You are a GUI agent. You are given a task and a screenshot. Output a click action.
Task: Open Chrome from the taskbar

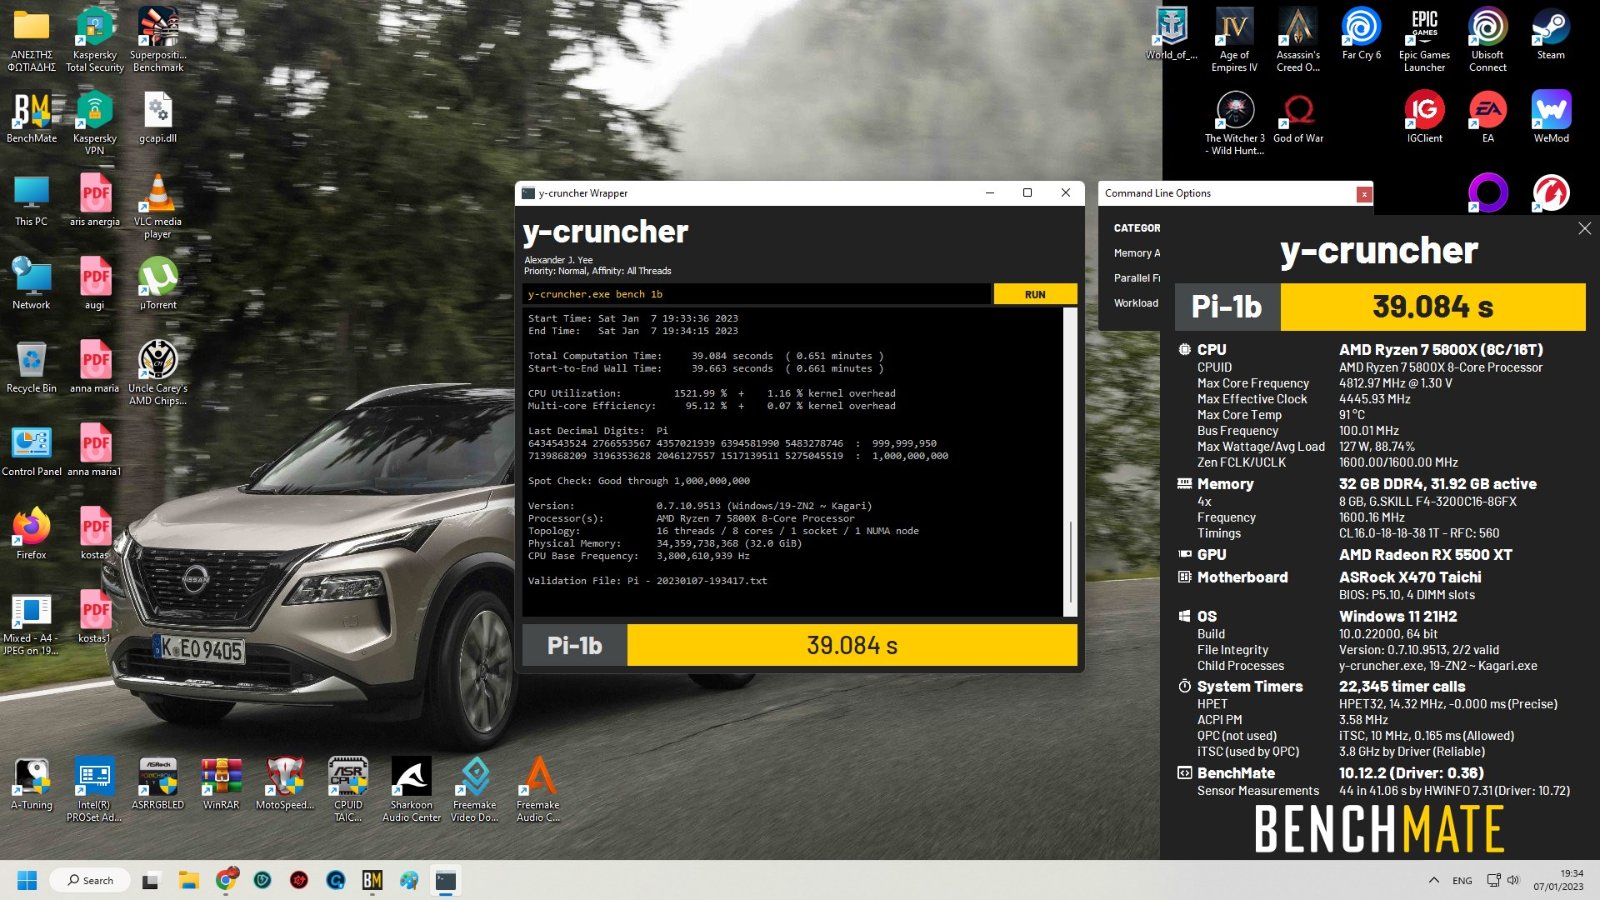click(x=226, y=880)
